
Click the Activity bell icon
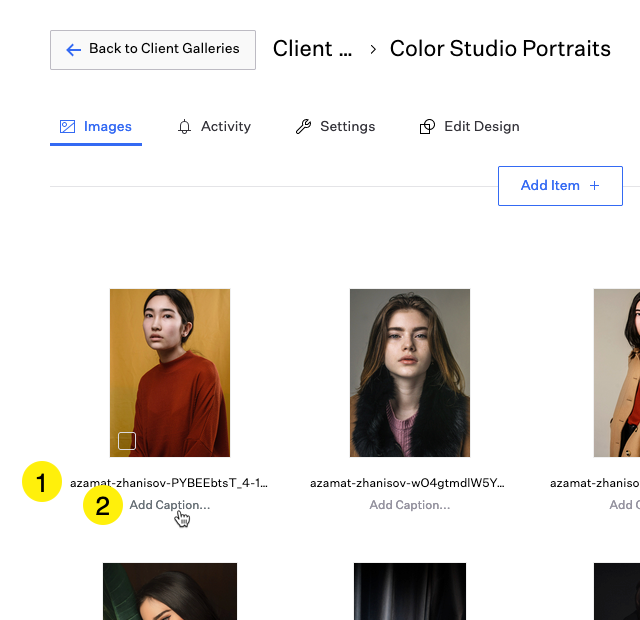click(184, 127)
